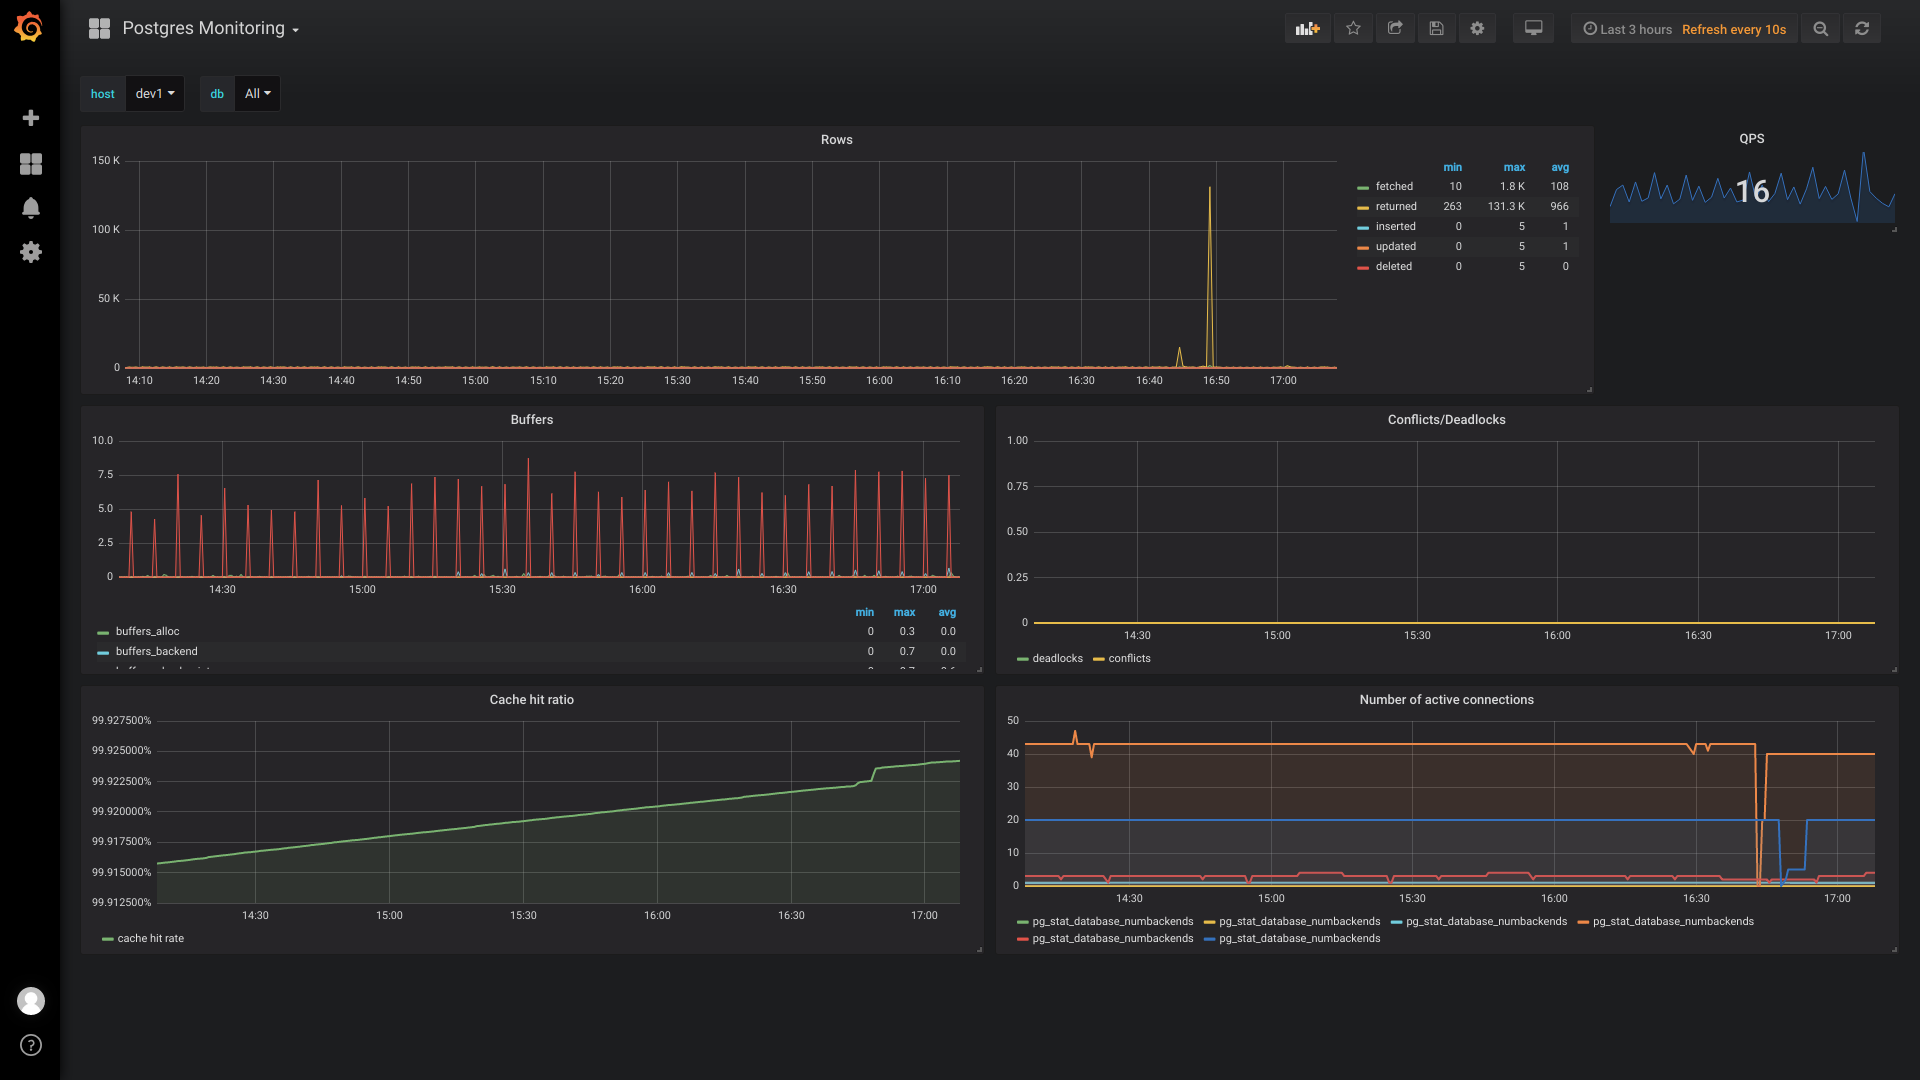The image size is (1920, 1080).
Task: Sort Buffers legend by min column
Action: [x=864, y=612]
